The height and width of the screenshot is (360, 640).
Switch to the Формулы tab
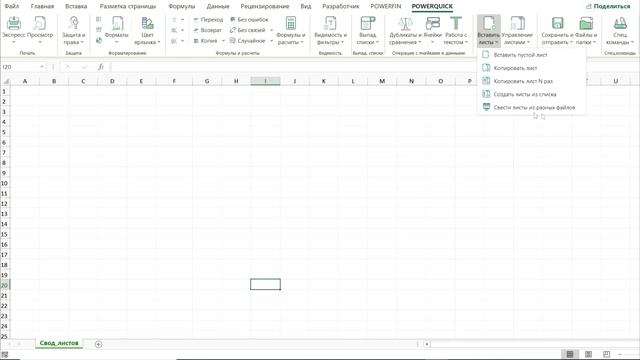pyautogui.click(x=182, y=7)
